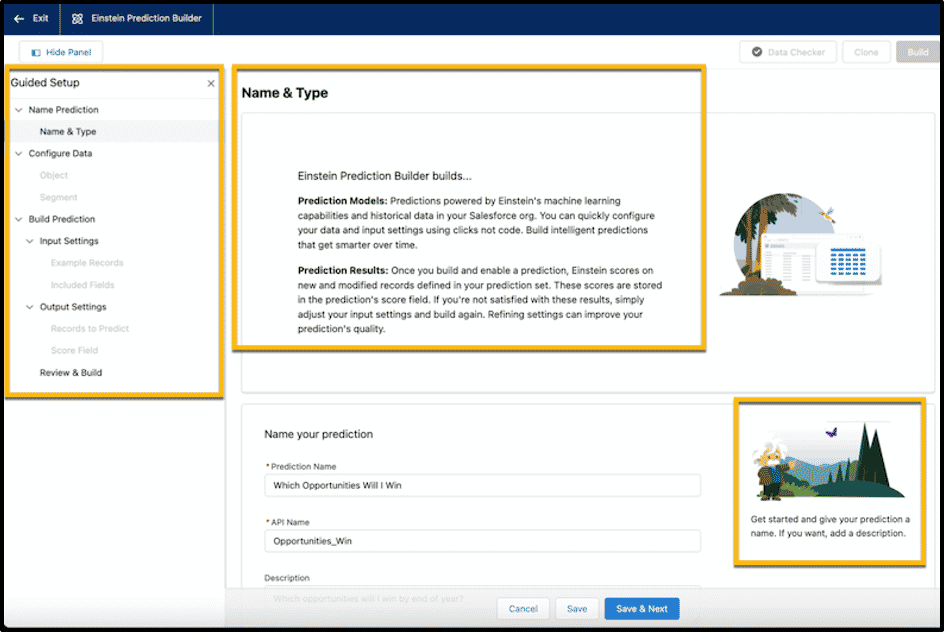Viewport: 944px width, 632px height.
Task: Click the Save button
Action: 576,608
